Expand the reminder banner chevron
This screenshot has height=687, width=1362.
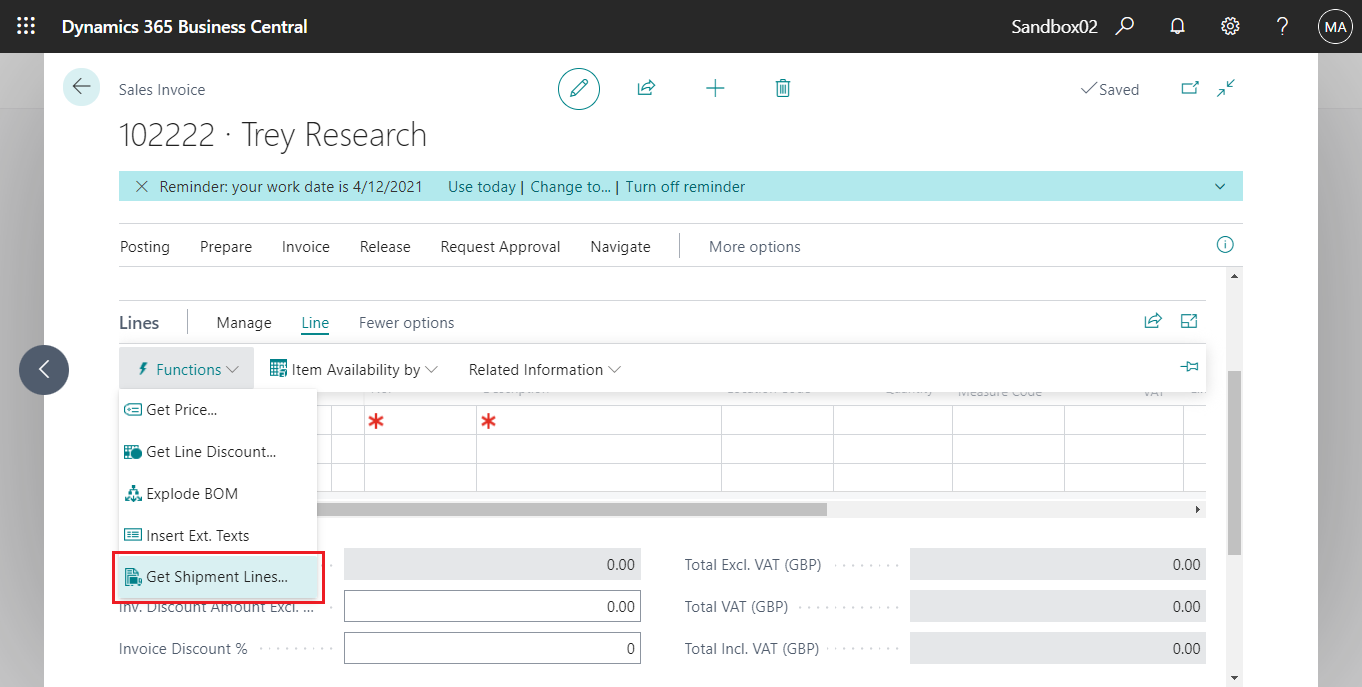1219,186
